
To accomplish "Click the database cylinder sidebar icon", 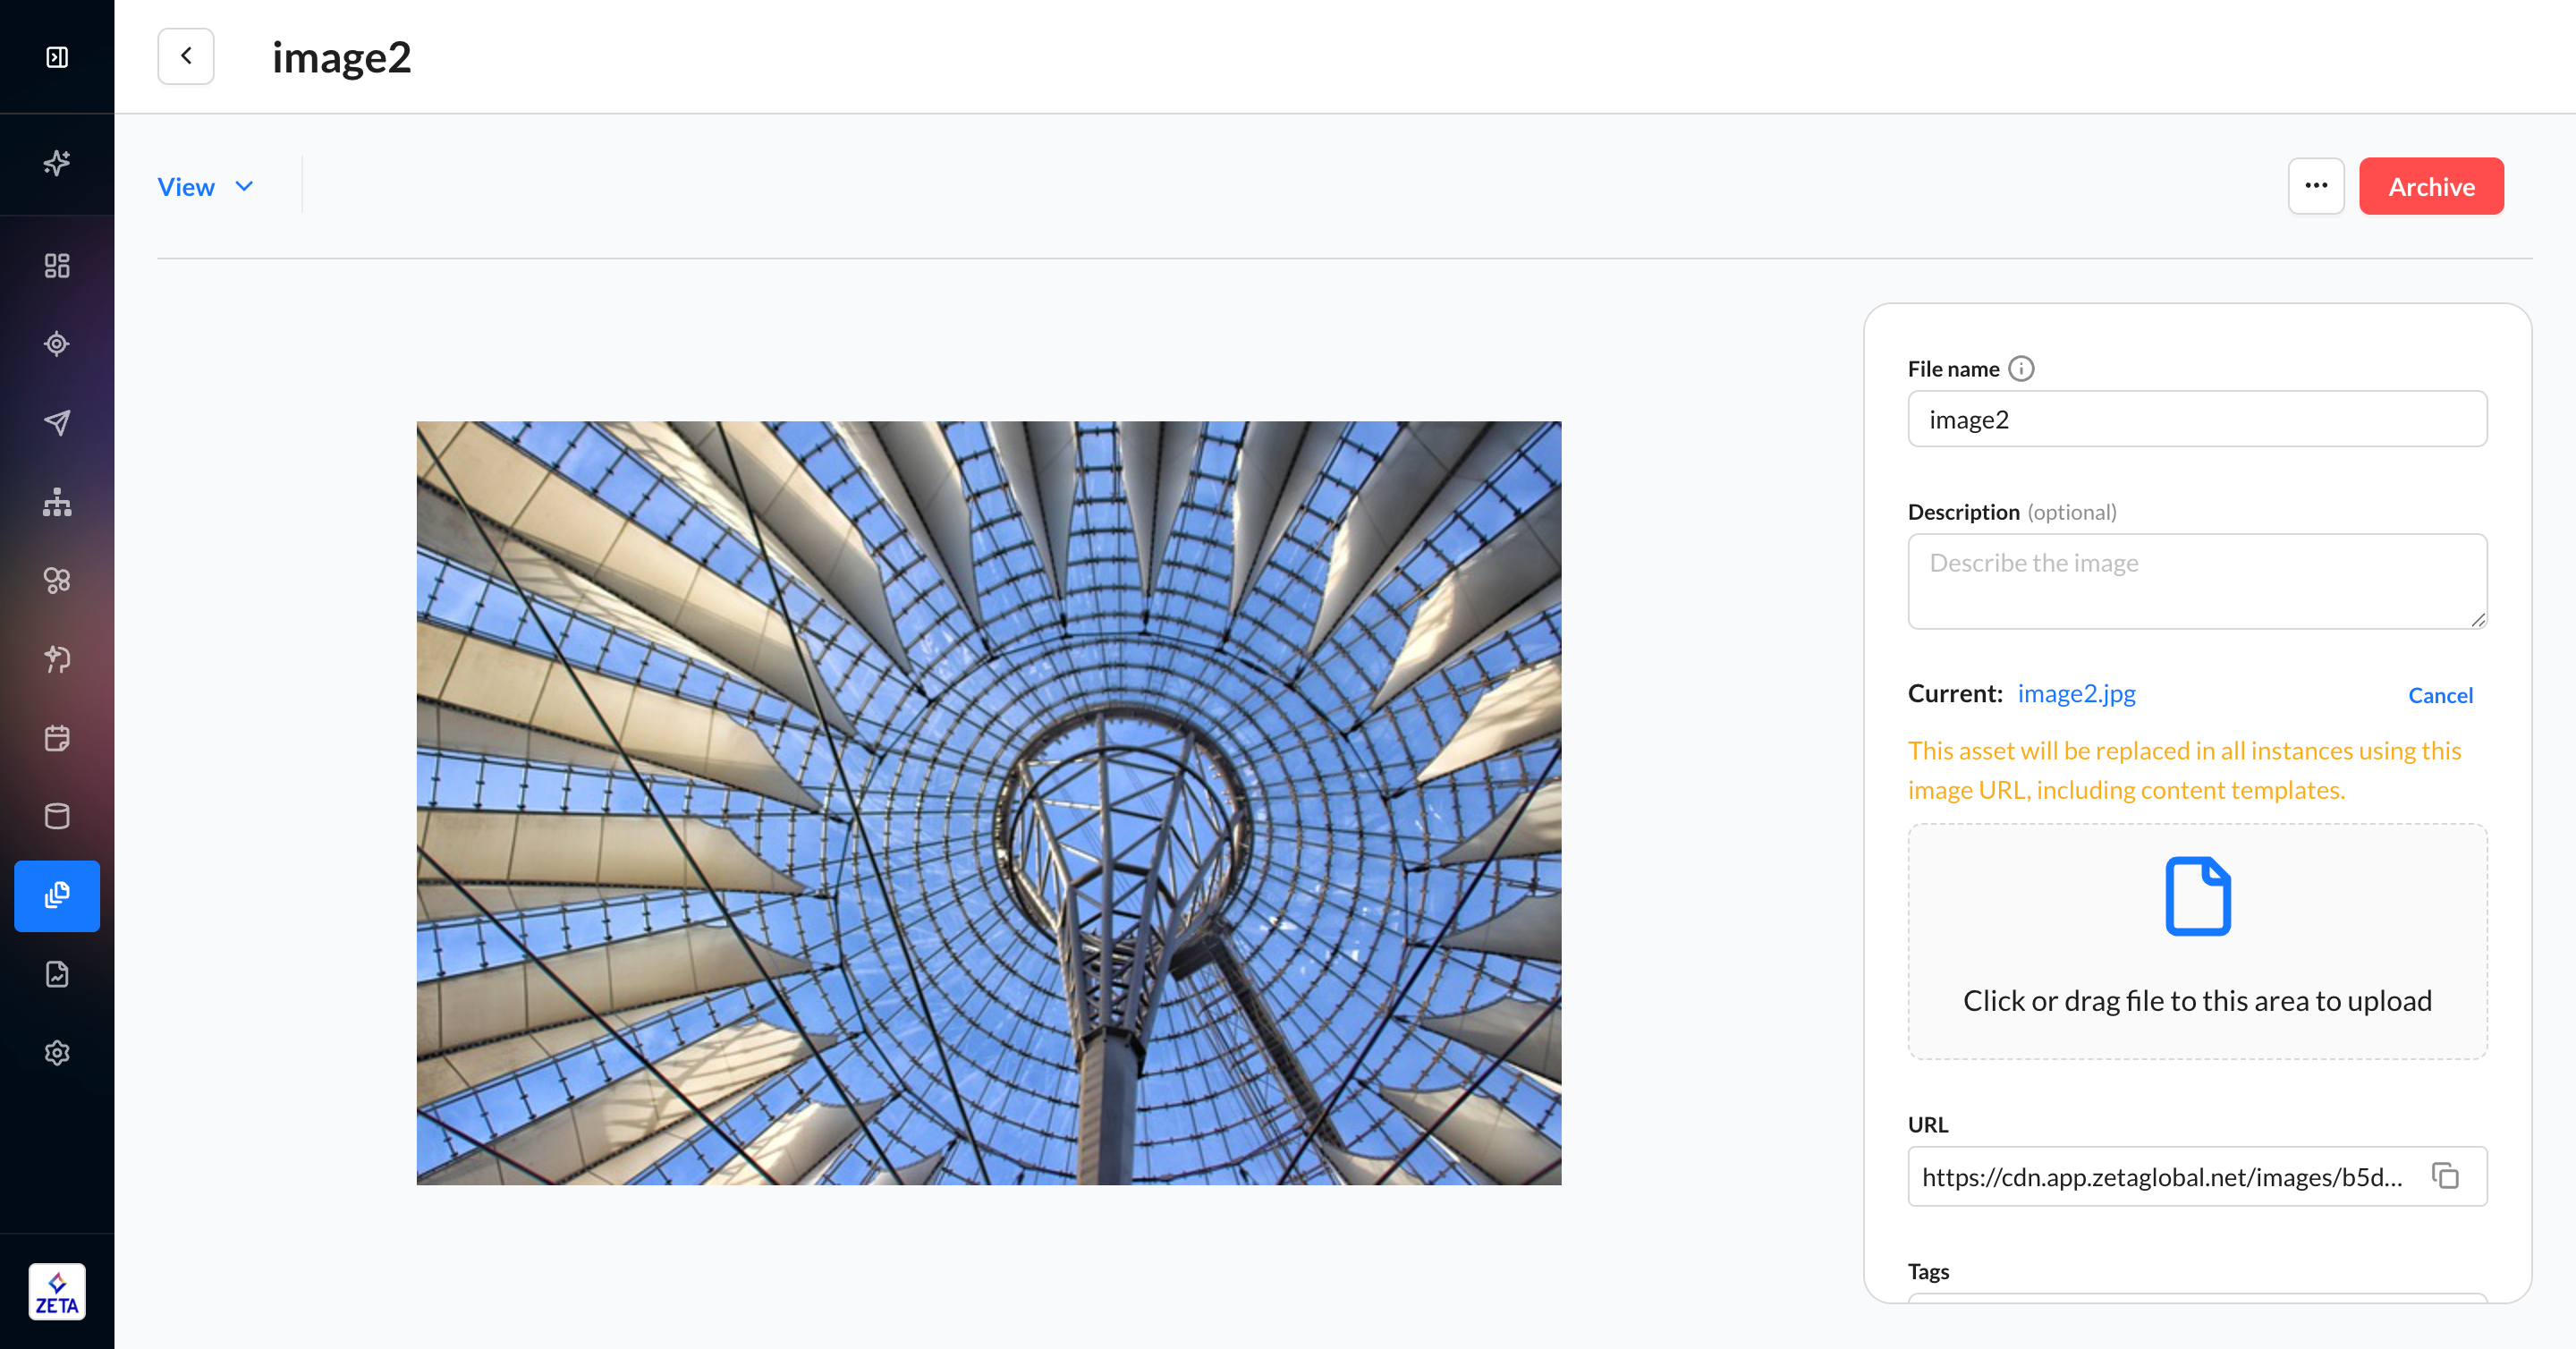I will click(57, 816).
